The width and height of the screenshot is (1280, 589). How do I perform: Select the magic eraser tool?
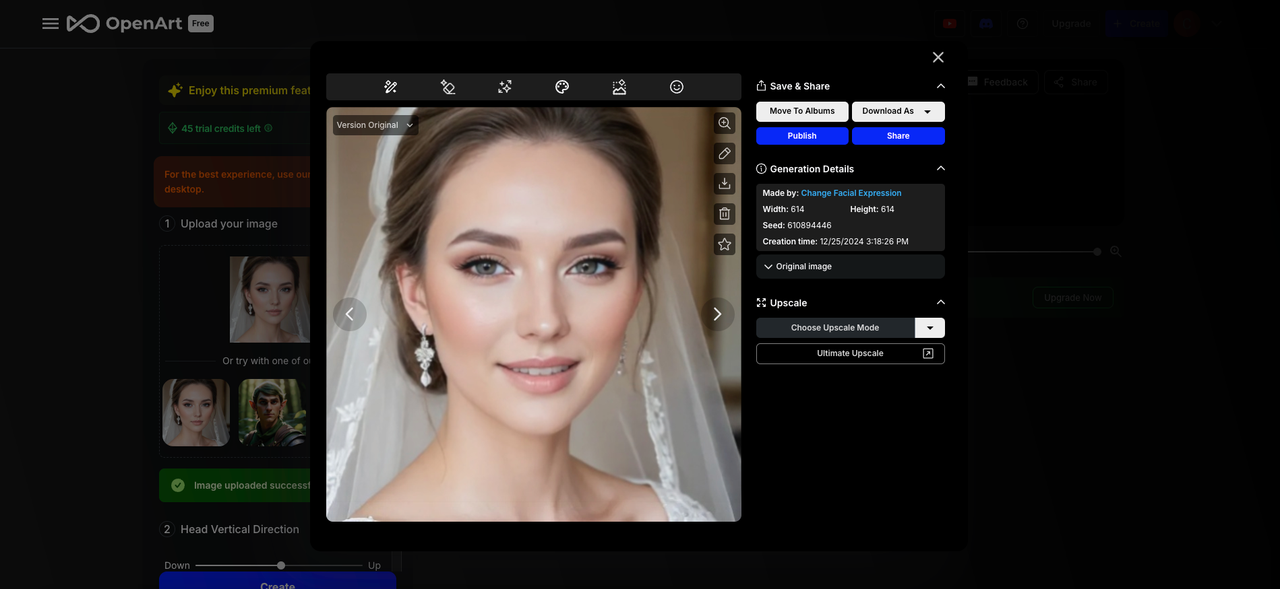(448, 87)
